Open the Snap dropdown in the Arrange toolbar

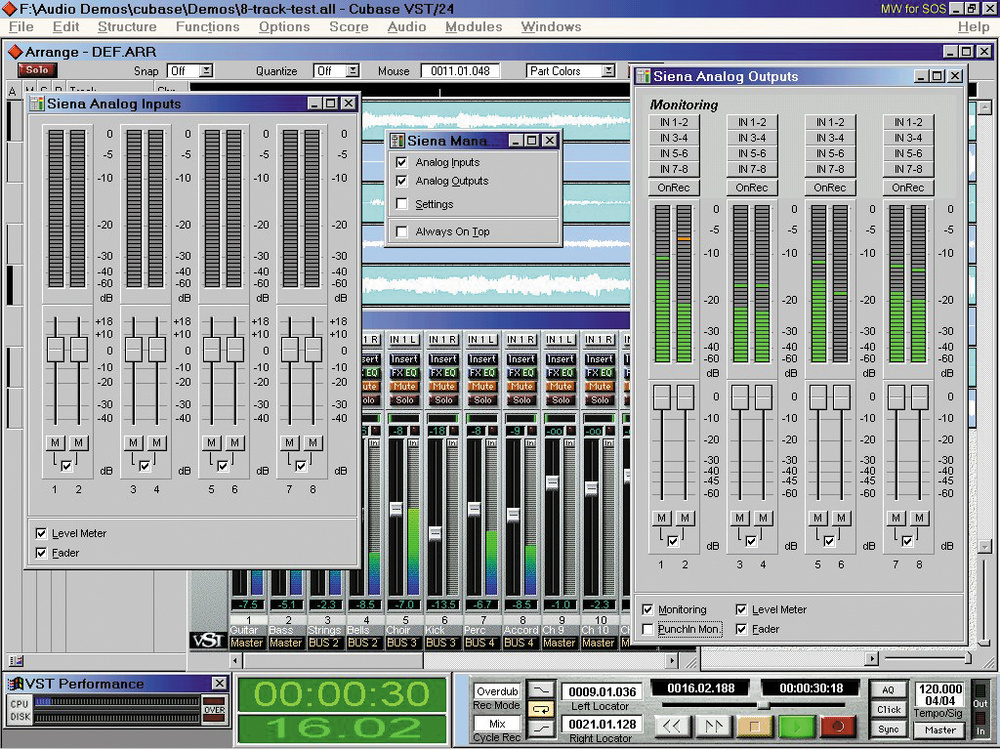tap(207, 71)
